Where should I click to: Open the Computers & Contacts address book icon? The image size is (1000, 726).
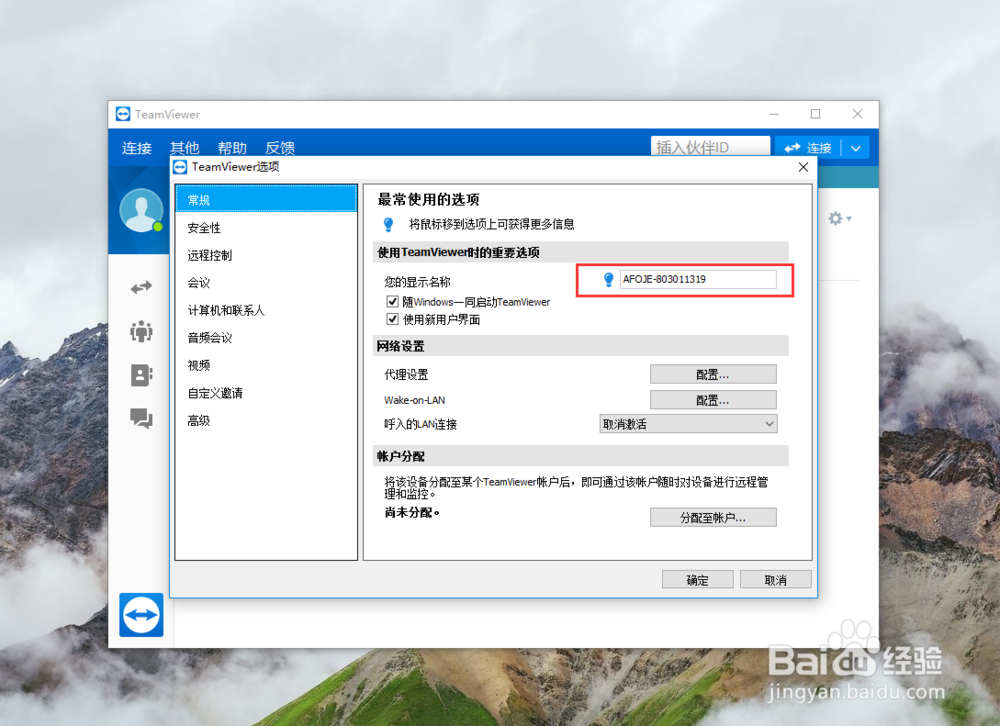[x=141, y=375]
